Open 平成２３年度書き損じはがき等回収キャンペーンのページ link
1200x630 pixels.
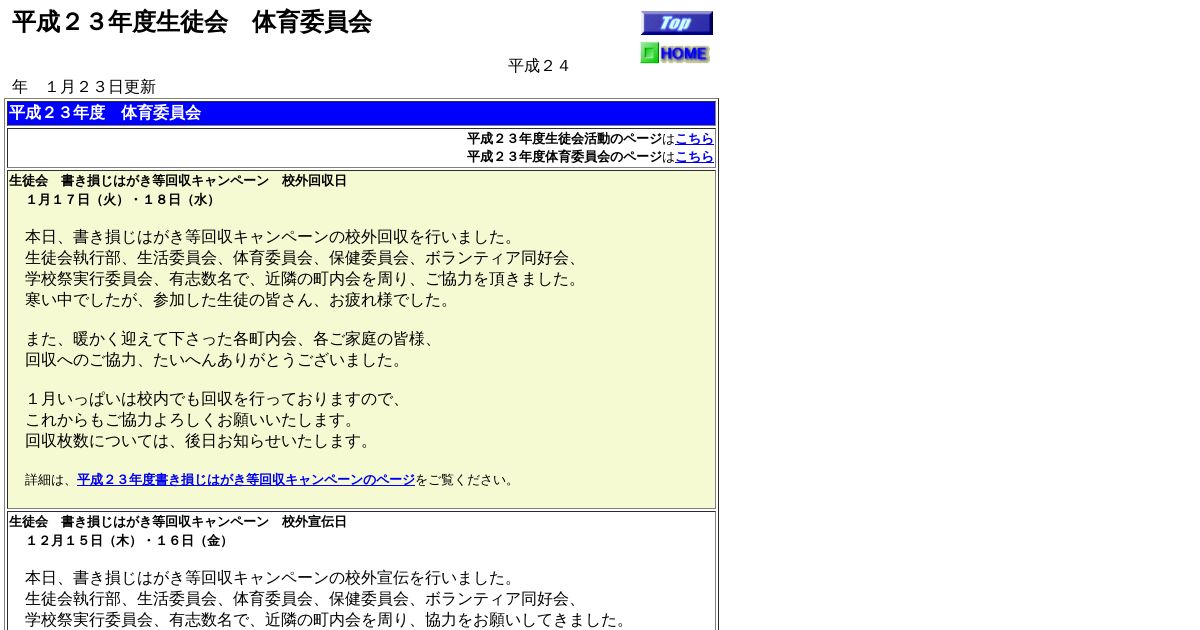click(246, 480)
